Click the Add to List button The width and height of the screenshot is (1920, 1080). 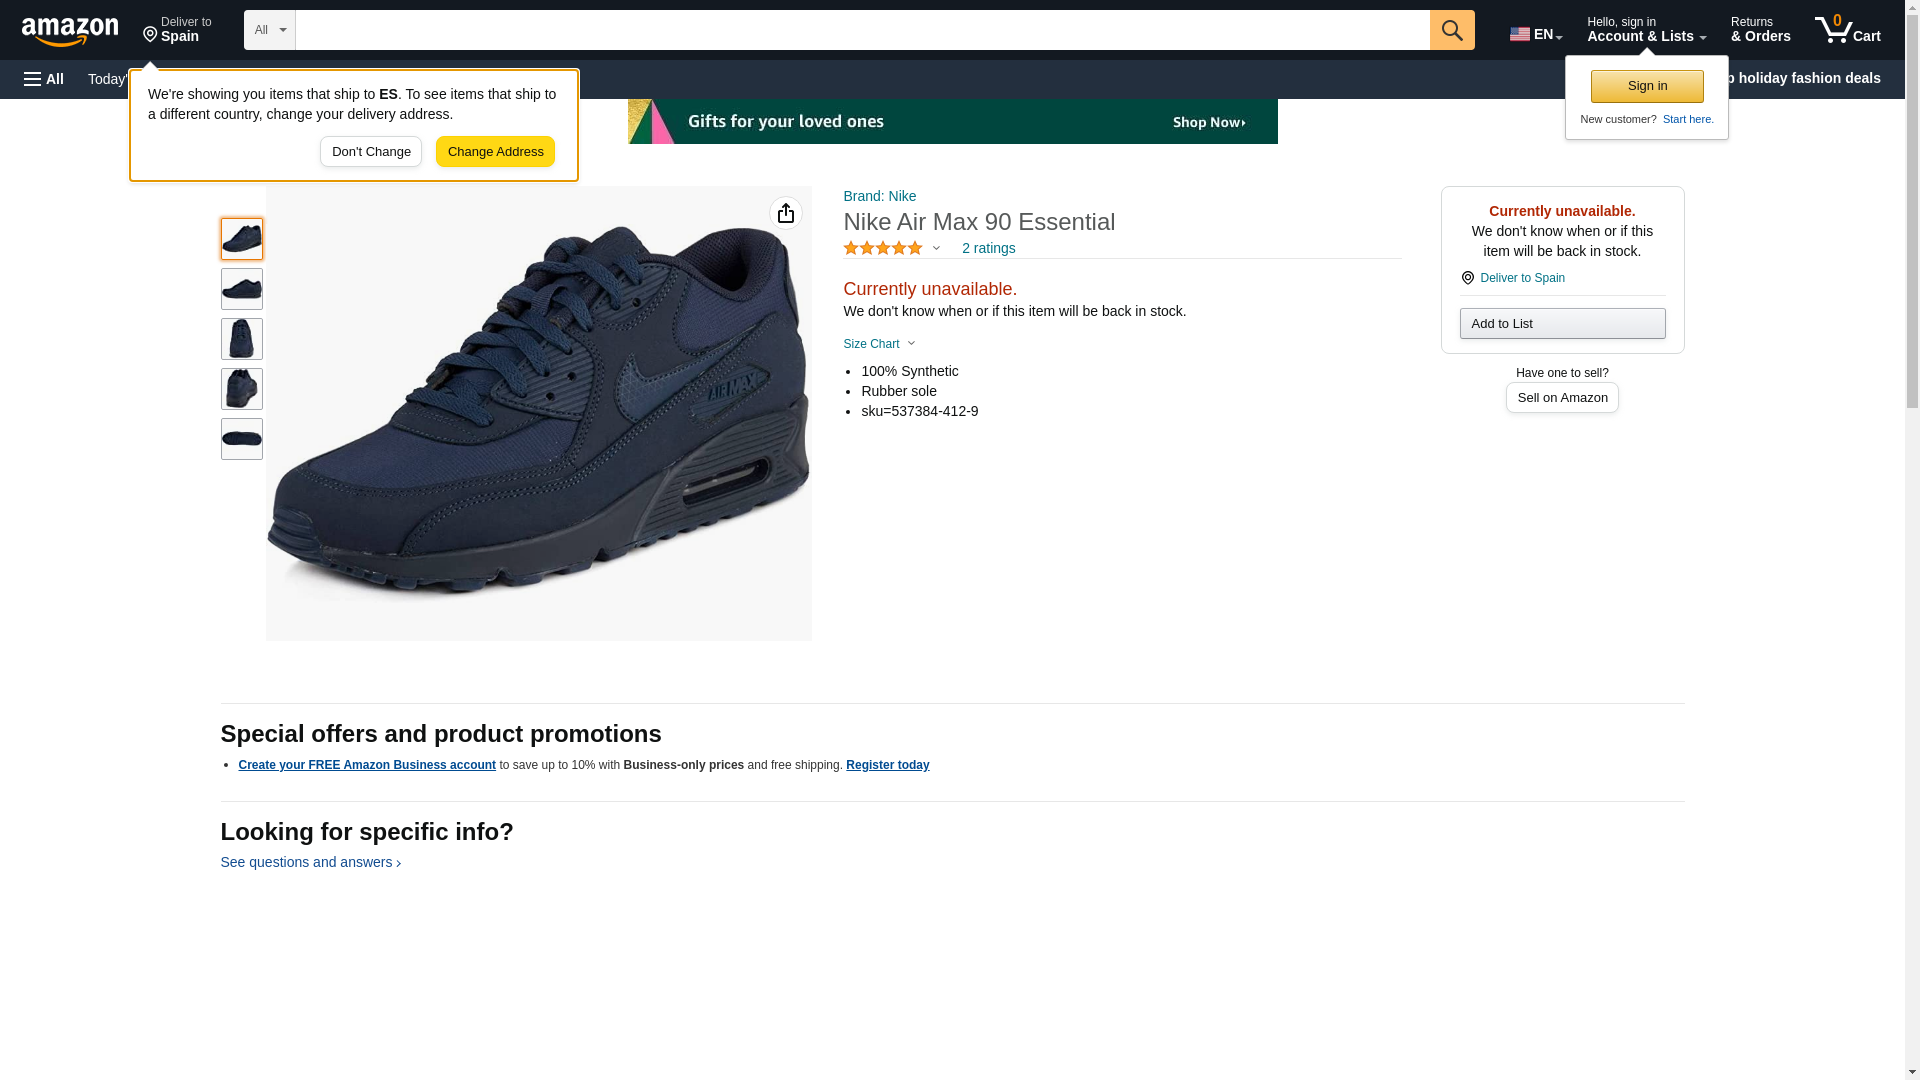[x=1561, y=324]
